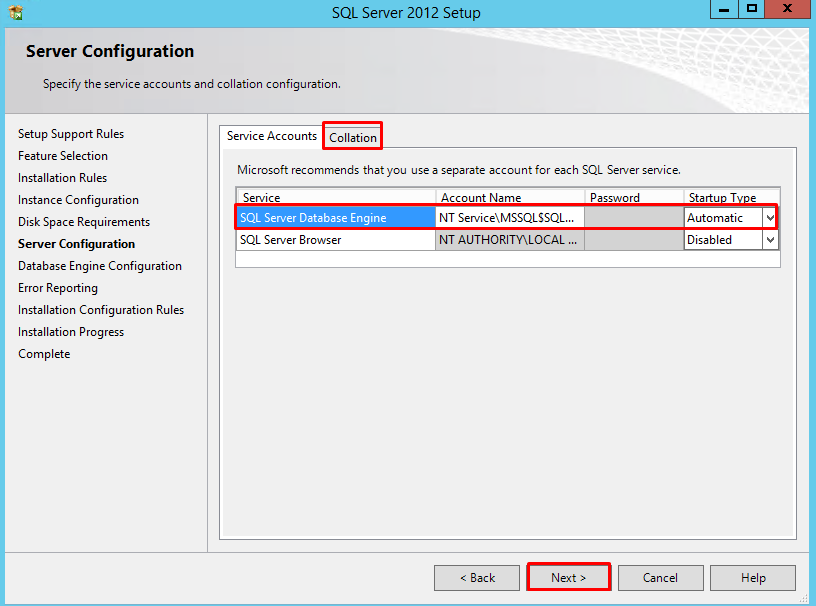Select Installation Progress step in sidebar
816x606 pixels.
tap(71, 332)
